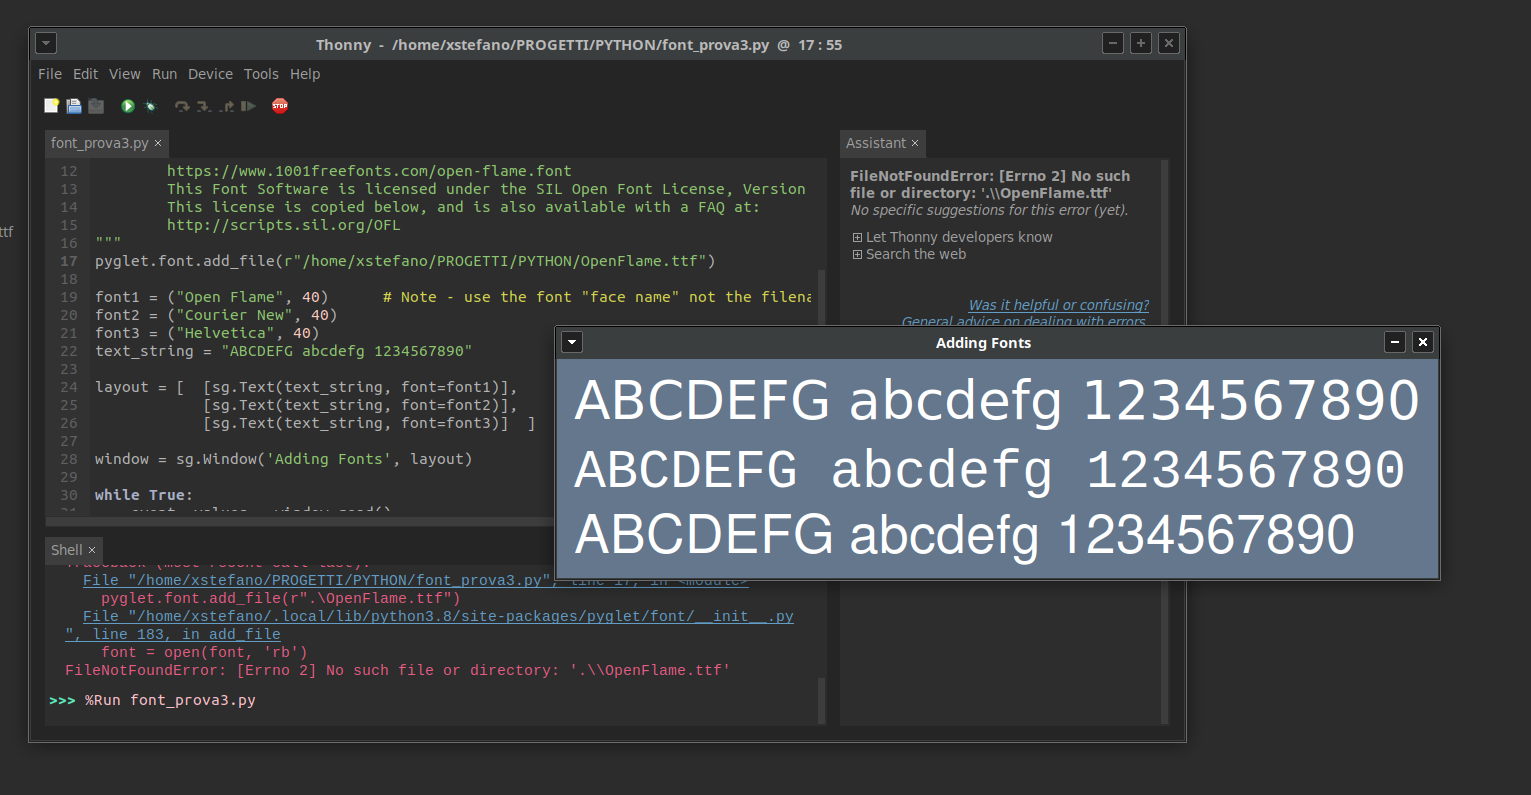Start debugging with the bug icon
The width and height of the screenshot is (1531, 795).
tap(150, 105)
